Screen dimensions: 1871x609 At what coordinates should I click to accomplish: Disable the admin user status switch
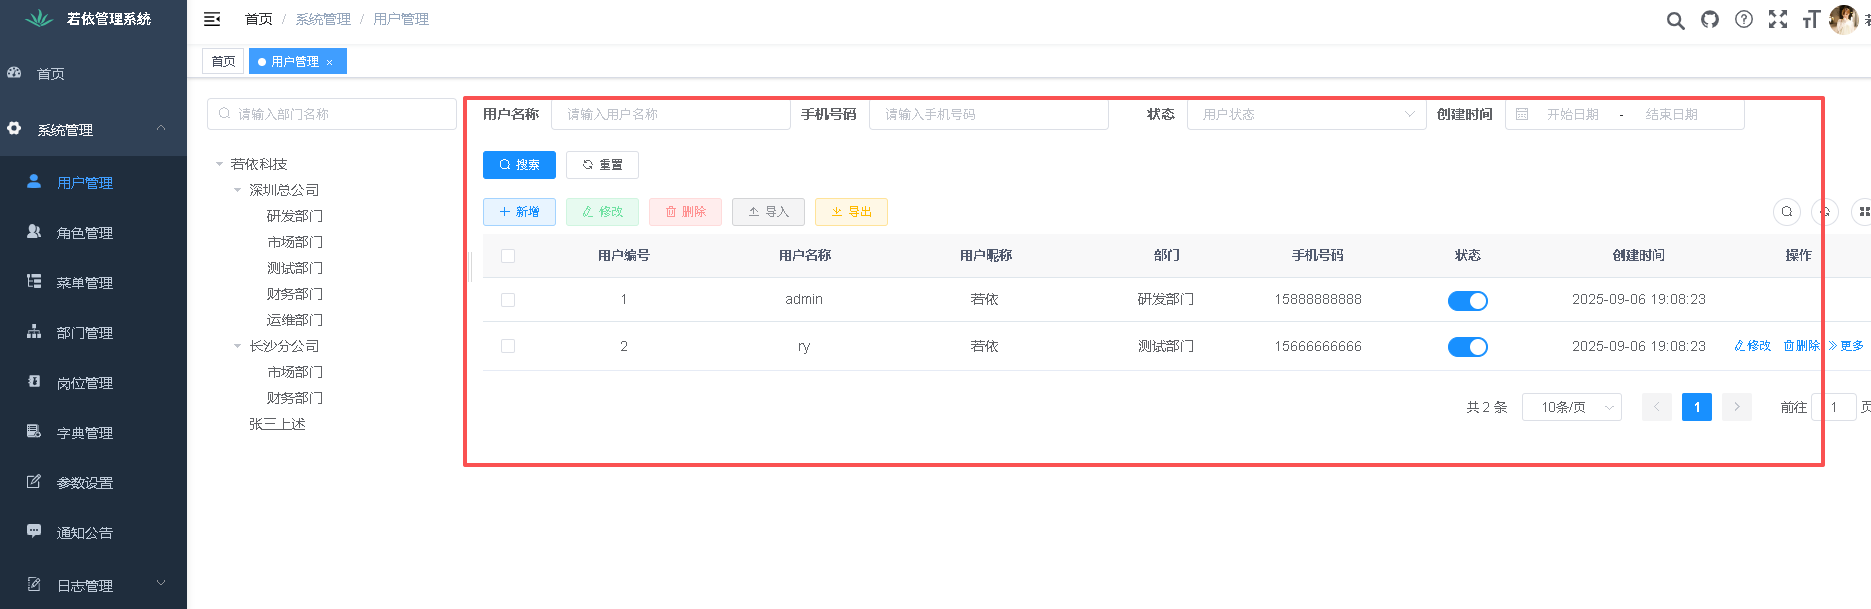[1467, 301]
